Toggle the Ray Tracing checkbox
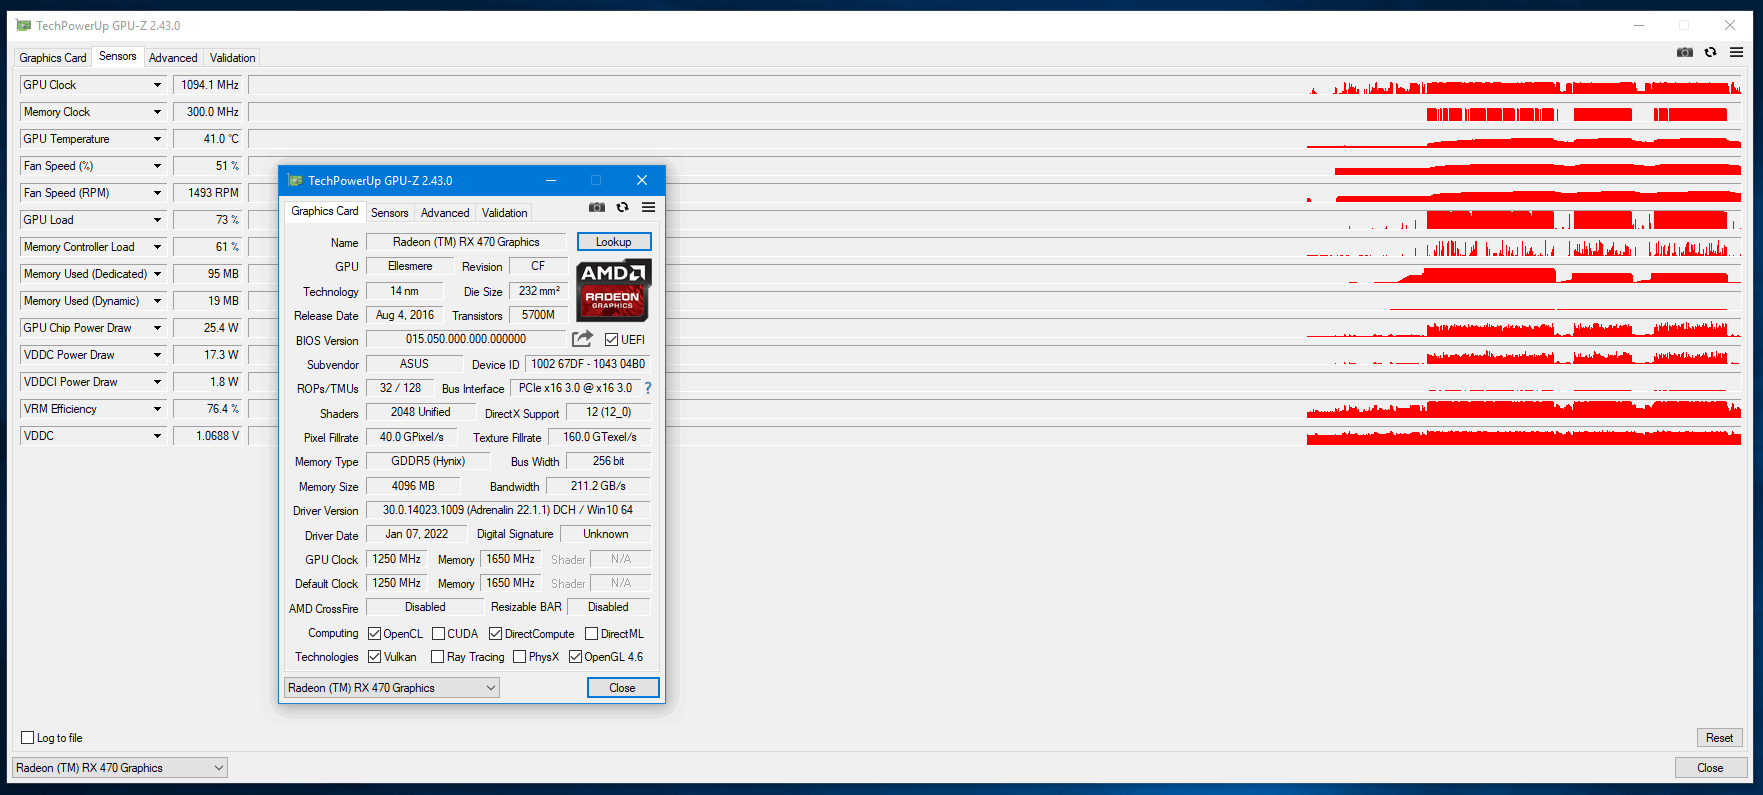 pyautogui.click(x=438, y=656)
